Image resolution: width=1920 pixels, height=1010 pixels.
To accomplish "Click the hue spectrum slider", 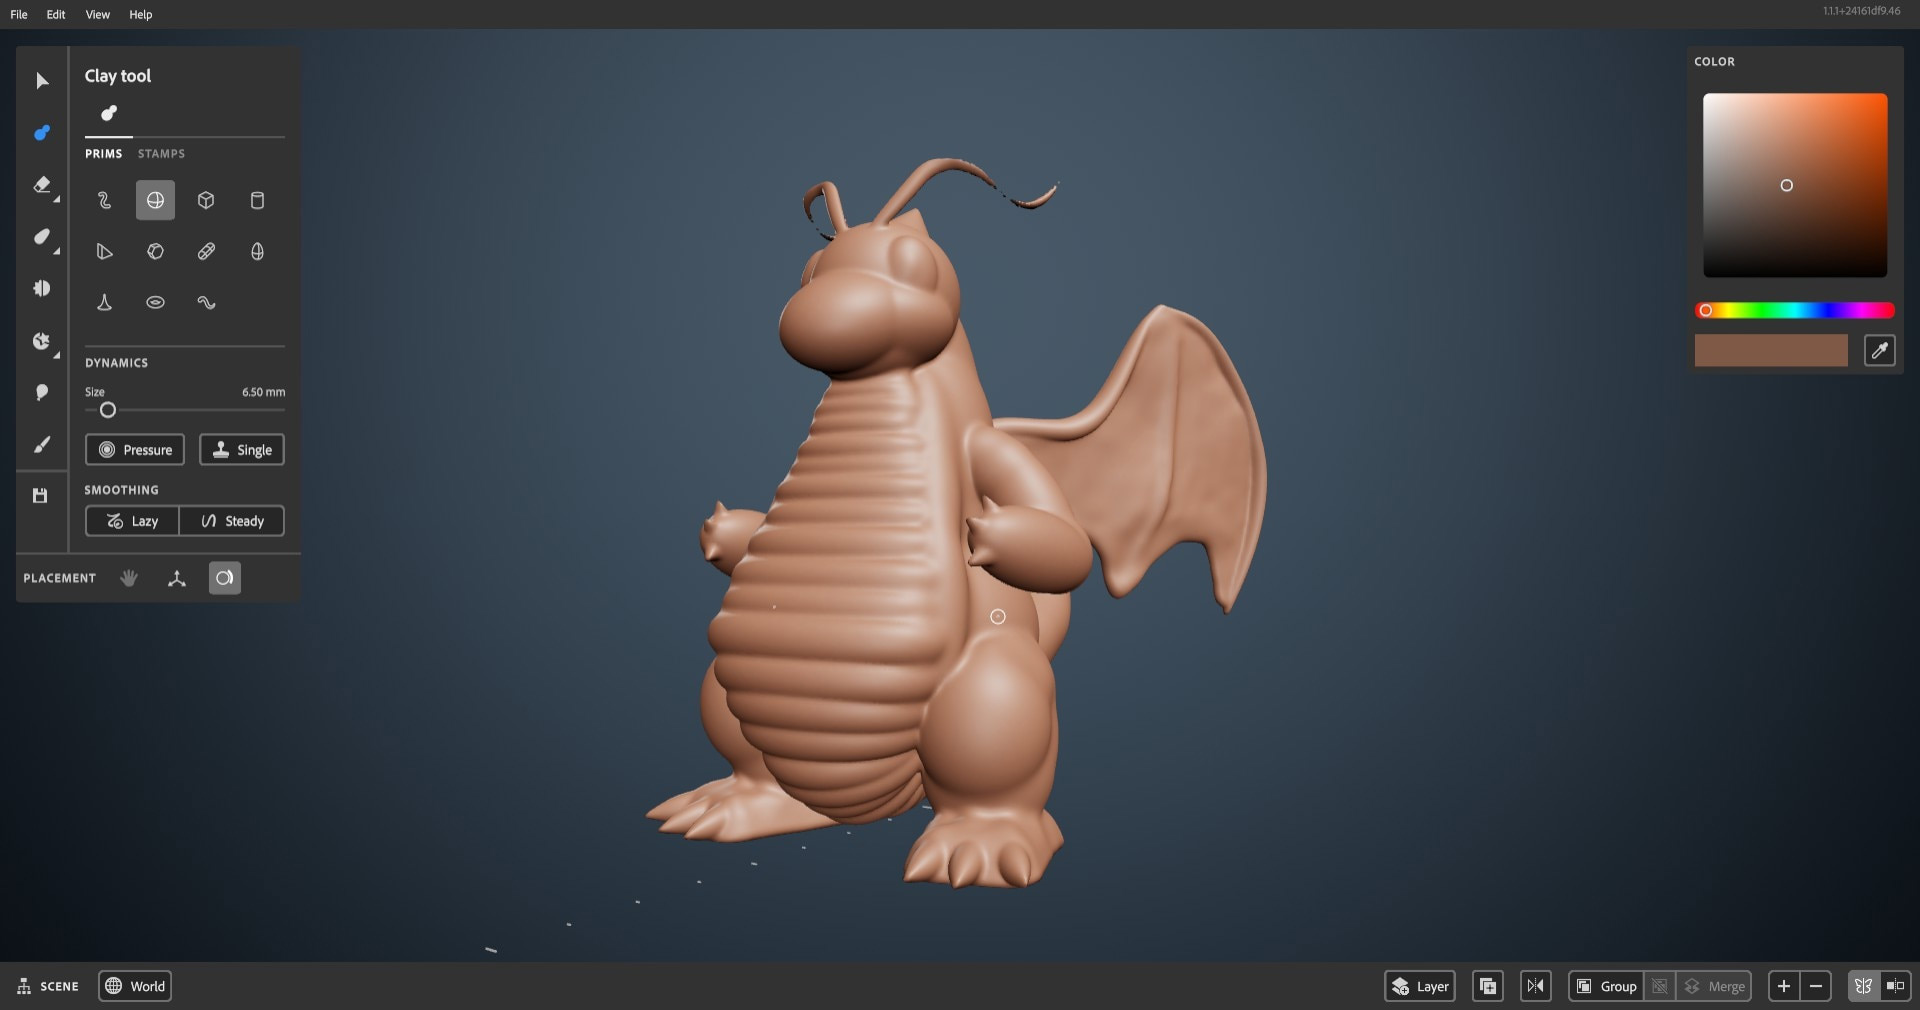I will point(1795,311).
